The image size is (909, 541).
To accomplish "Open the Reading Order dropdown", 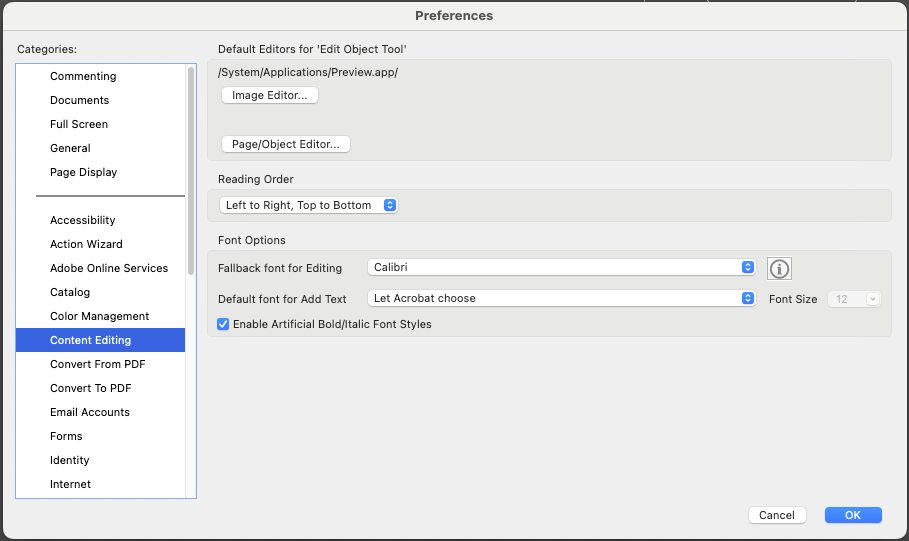I will tap(309, 205).
